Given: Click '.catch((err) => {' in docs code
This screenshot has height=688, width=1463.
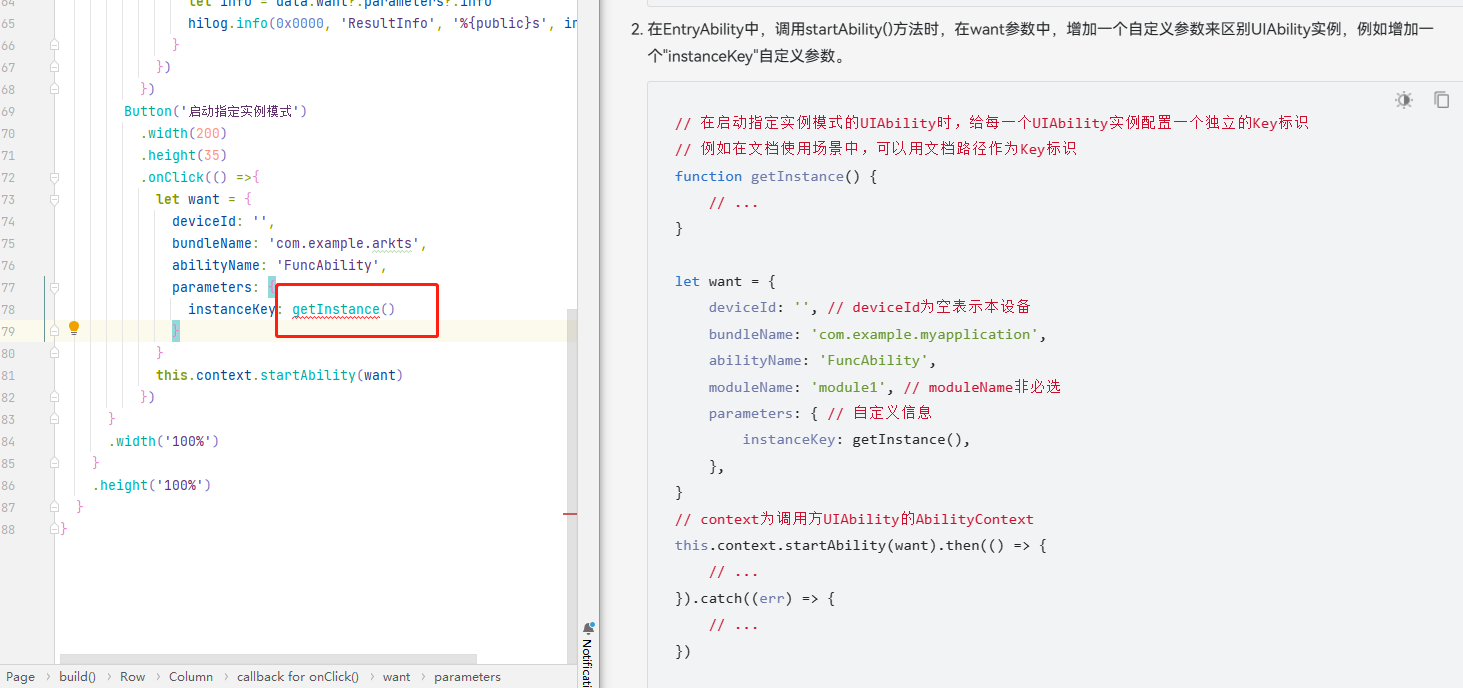Looking at the screenshot, I should 762,599.
